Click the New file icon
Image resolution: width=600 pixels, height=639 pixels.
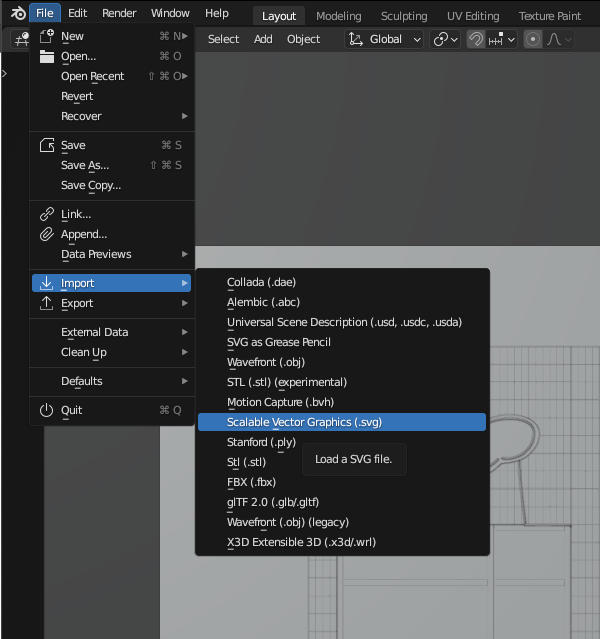coord(47,36)
